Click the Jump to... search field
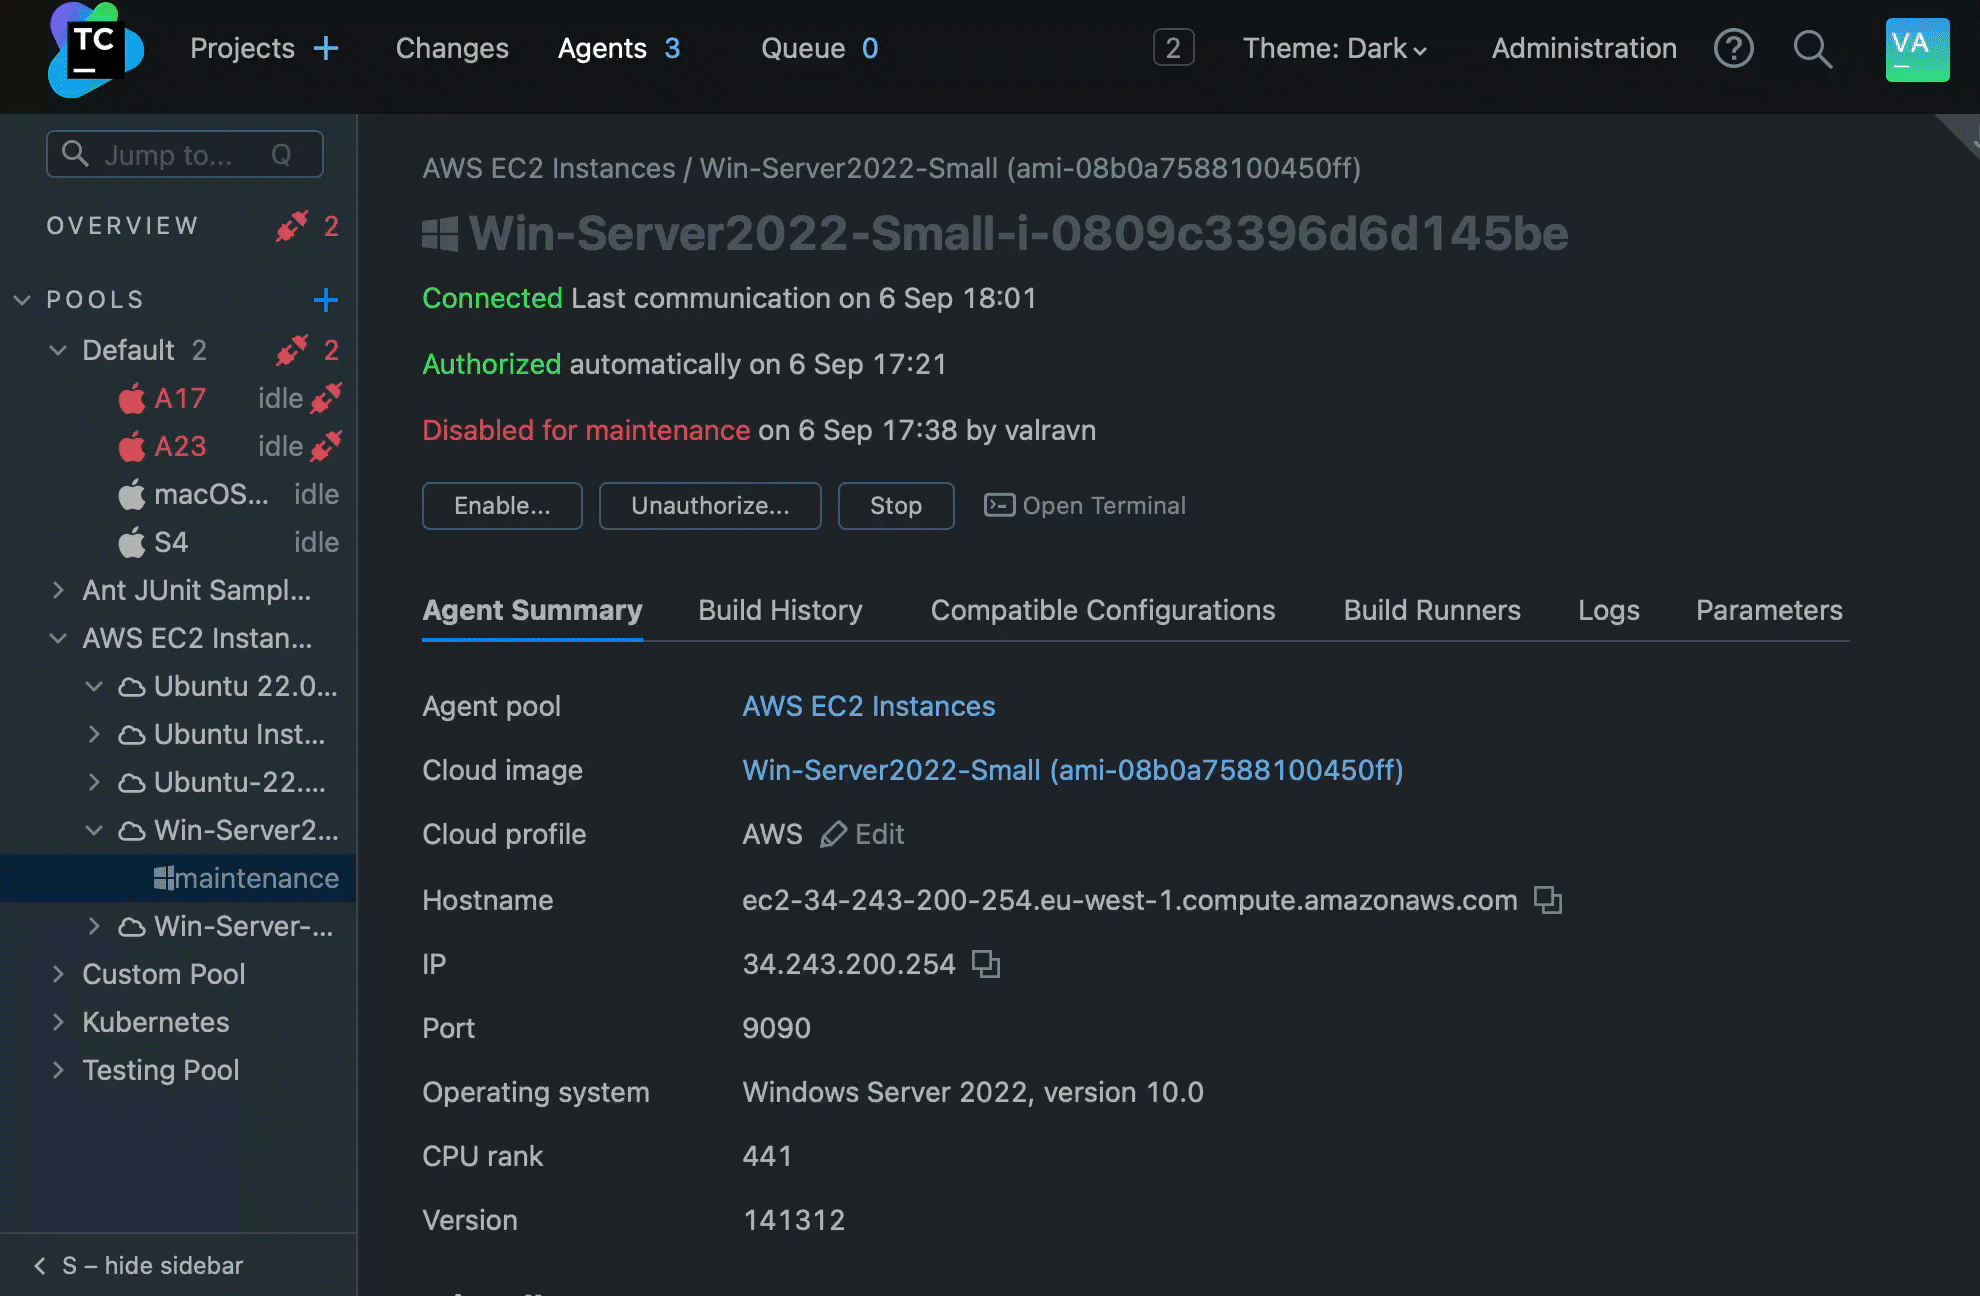 point(184,154)
